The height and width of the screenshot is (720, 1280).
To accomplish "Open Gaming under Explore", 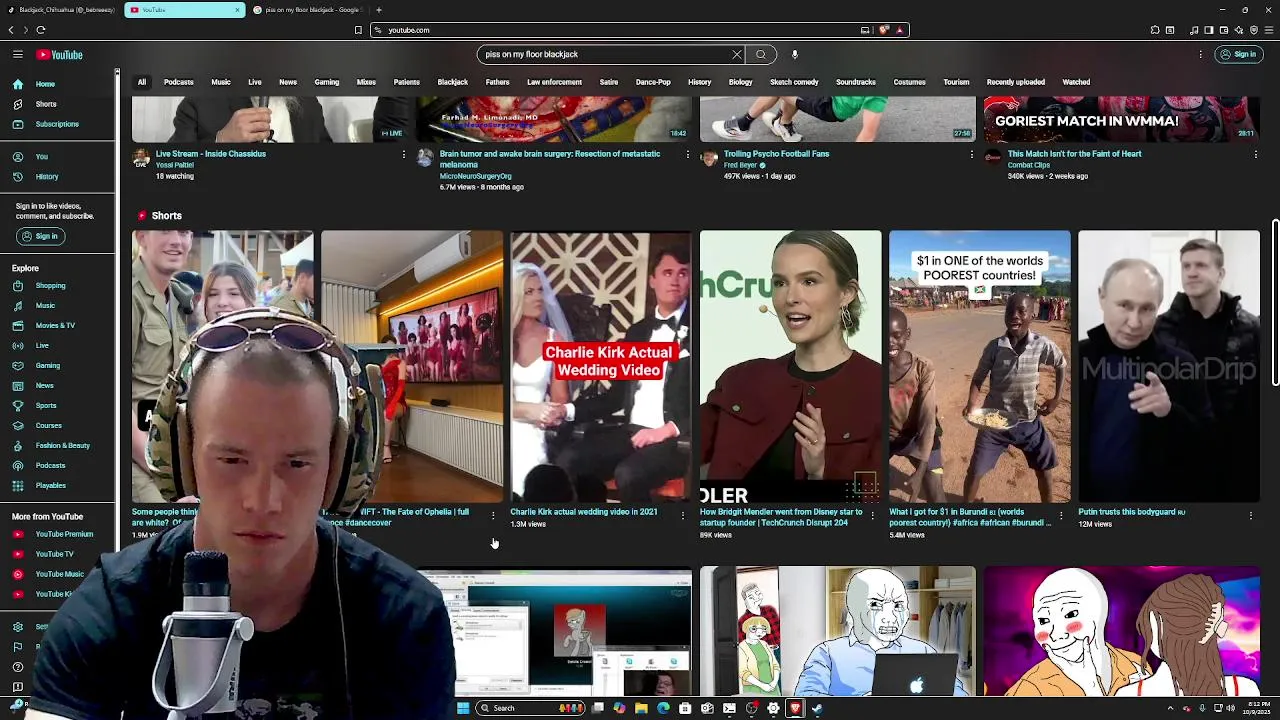I will coord(58,365).
